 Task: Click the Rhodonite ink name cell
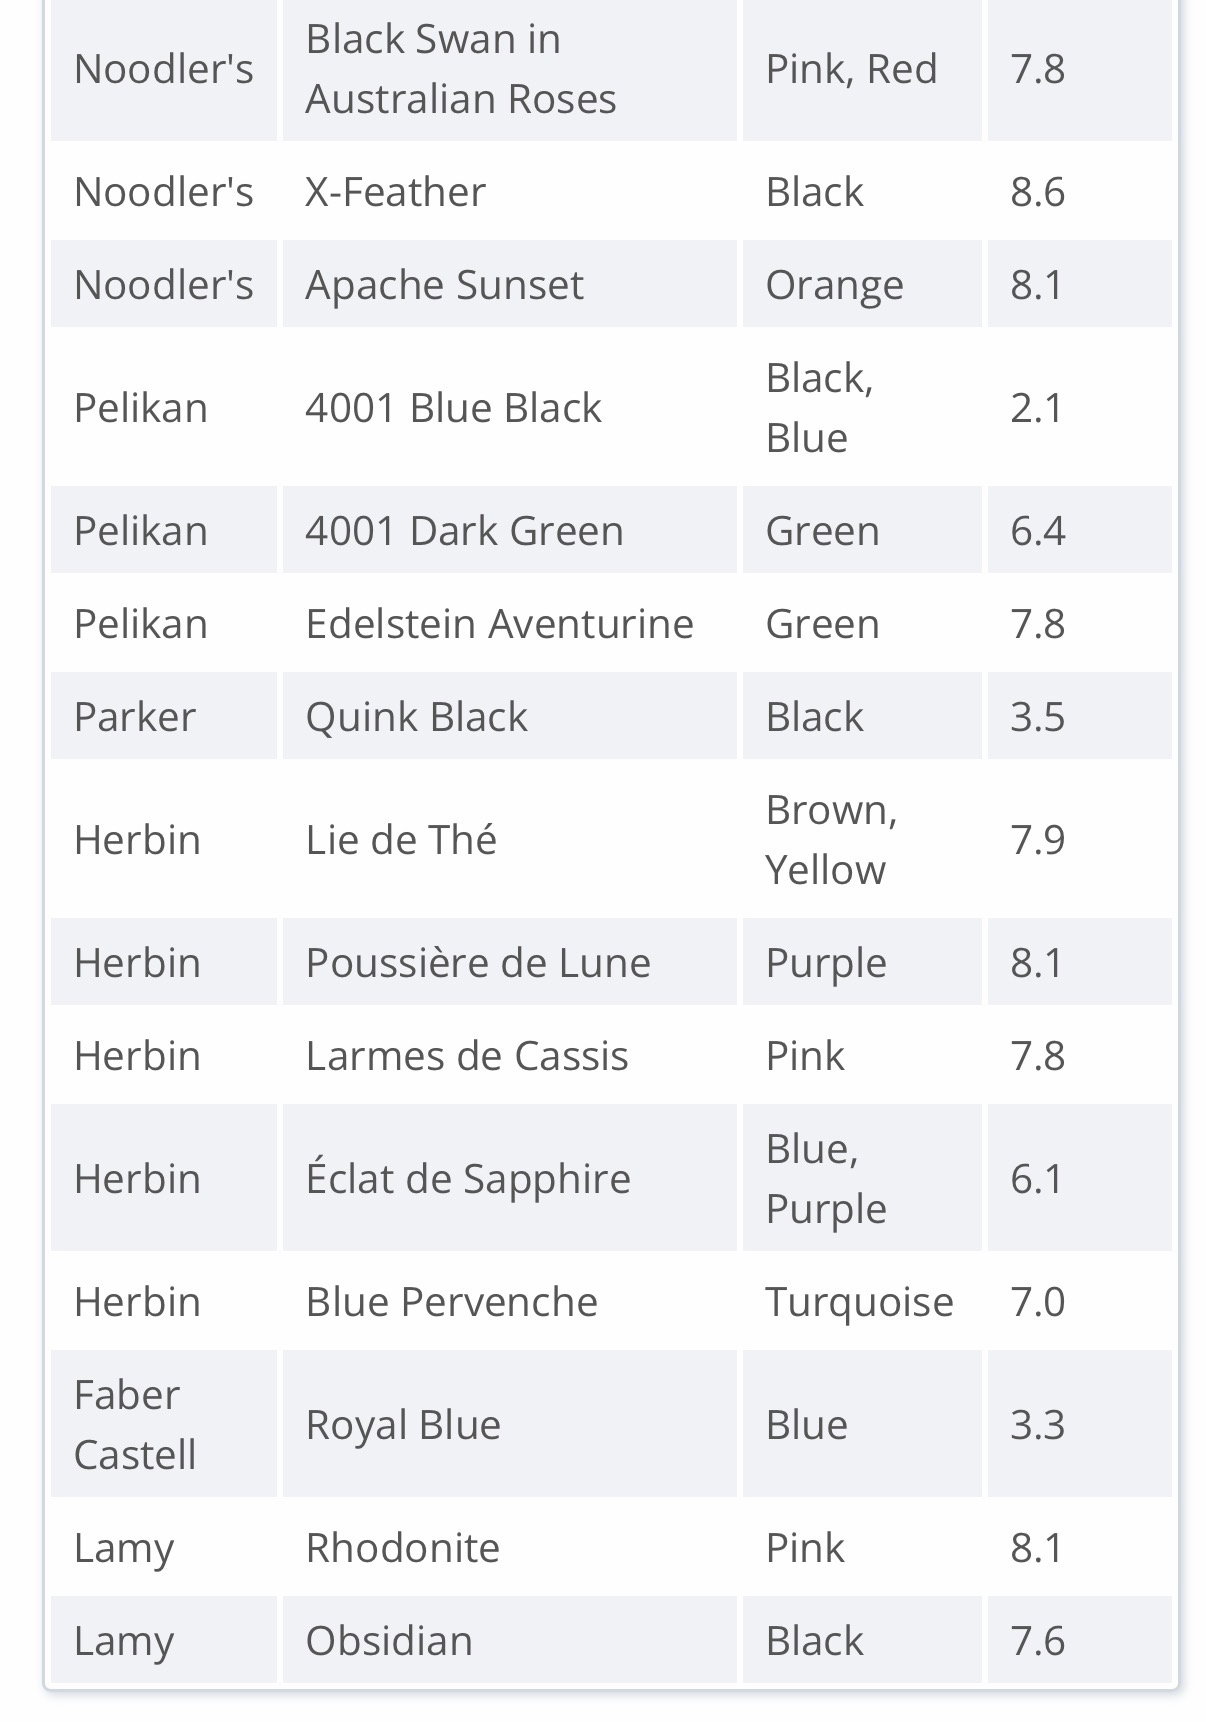pyautogui.click(x=509, y=1547)
